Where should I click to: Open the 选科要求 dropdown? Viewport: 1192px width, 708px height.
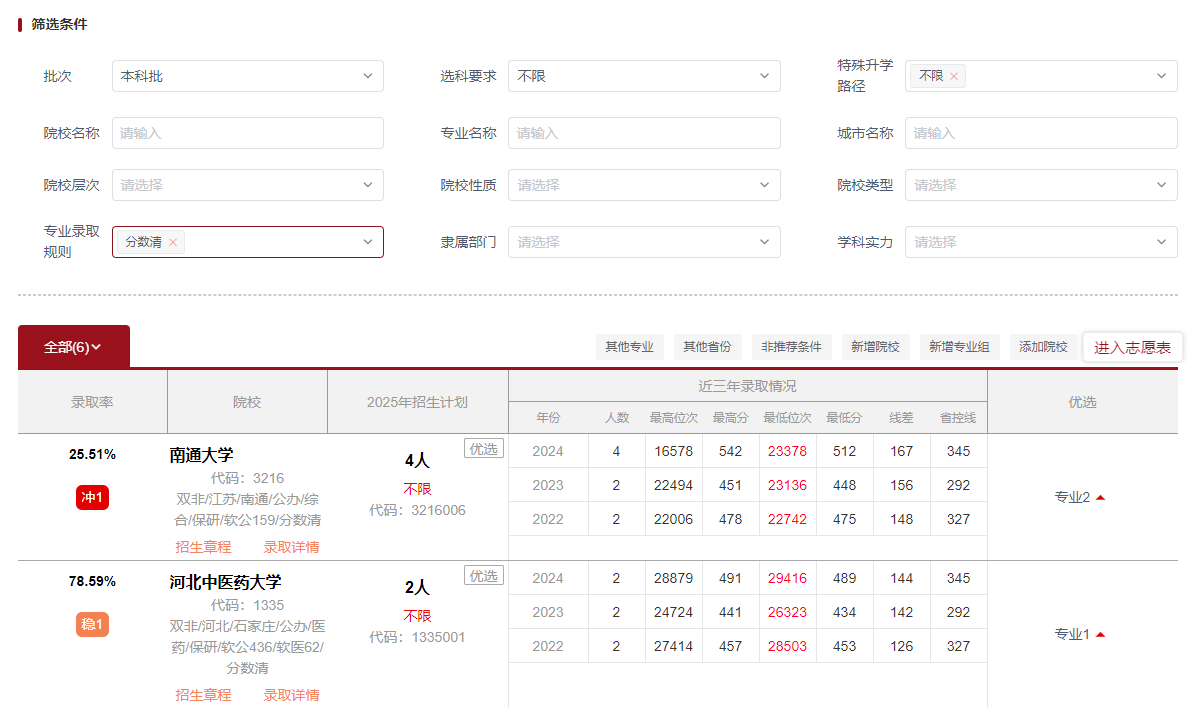pyautogui.click(x=644, y=76)
